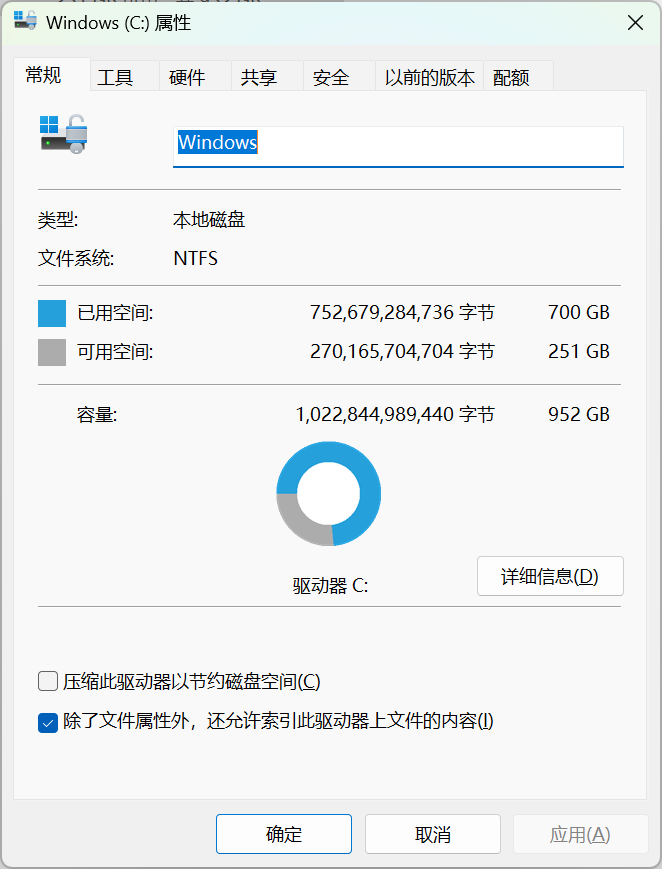Click the 251 GB free size
The image size is (662, 869).
pos(579,351)
